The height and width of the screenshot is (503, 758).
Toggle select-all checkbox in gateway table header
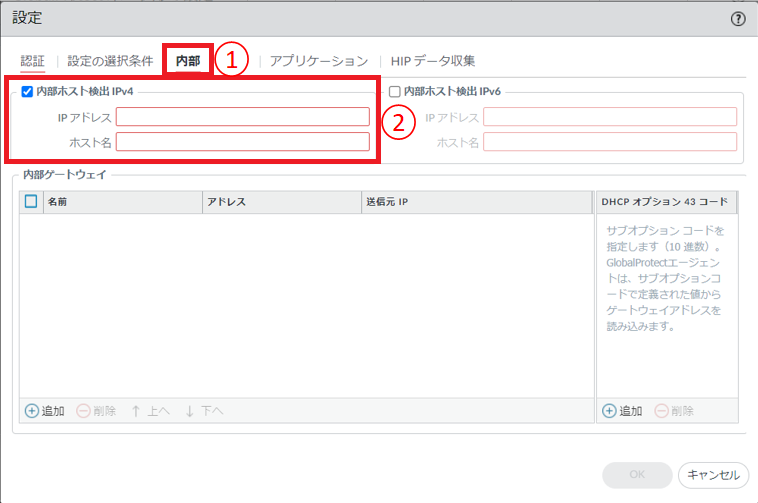click(x=31, y=201)
